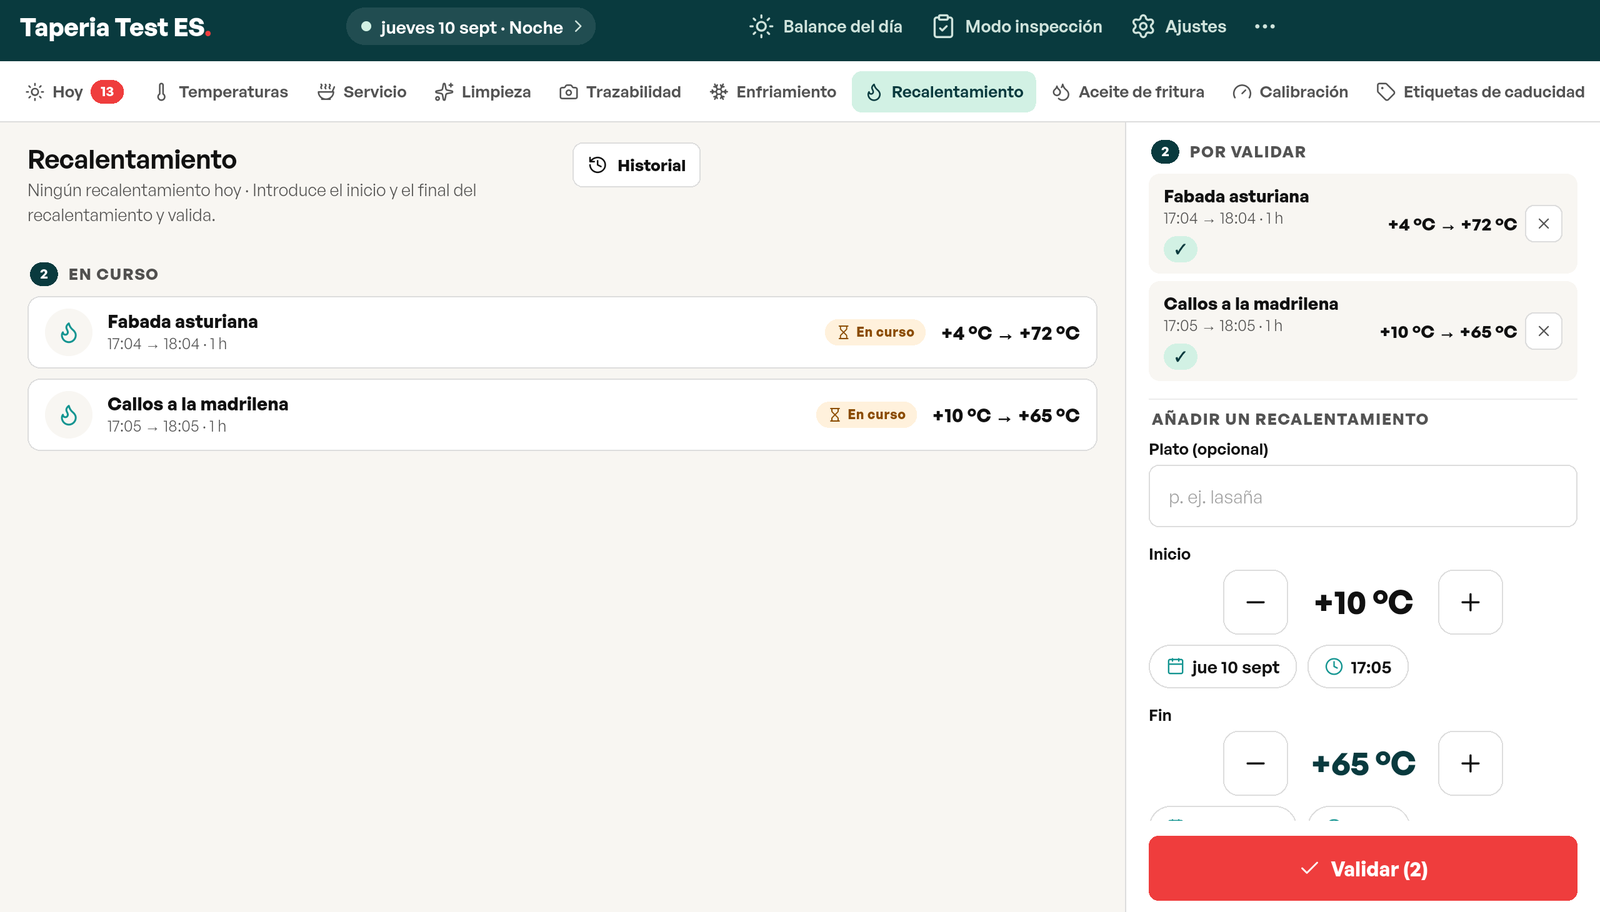Click the flame icon of Fabada asturiana row
The width and height of the screenshot is (1600, 912).
[x=69, y=333]
